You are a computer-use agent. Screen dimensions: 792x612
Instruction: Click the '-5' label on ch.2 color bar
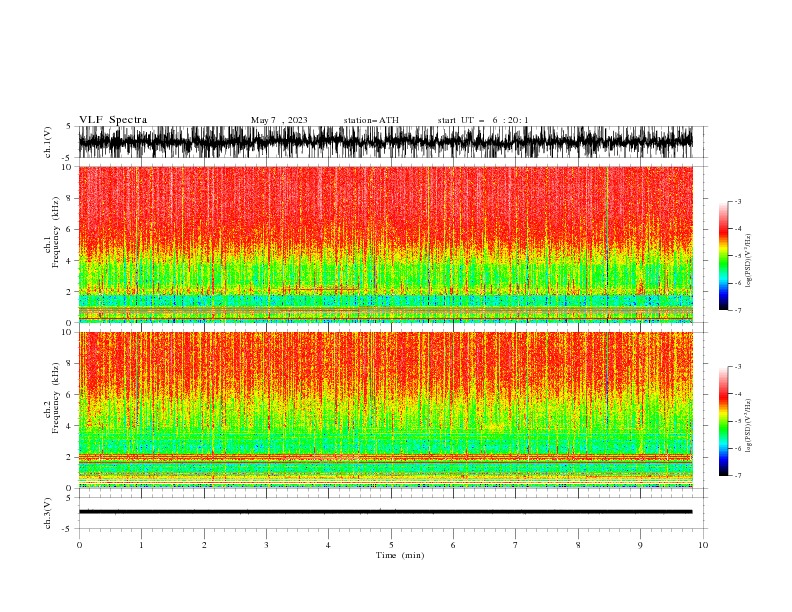coord(737,421)
